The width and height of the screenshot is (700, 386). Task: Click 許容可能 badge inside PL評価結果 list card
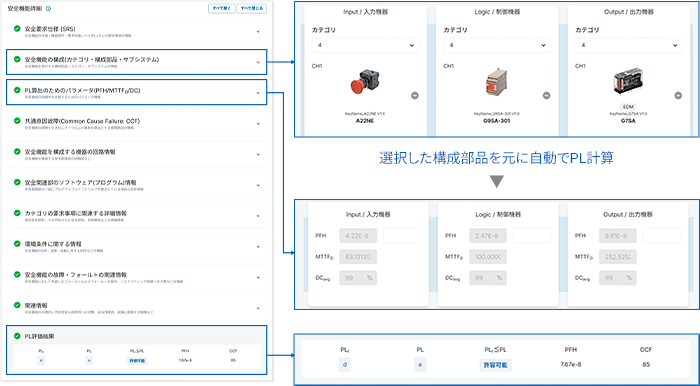137,361
